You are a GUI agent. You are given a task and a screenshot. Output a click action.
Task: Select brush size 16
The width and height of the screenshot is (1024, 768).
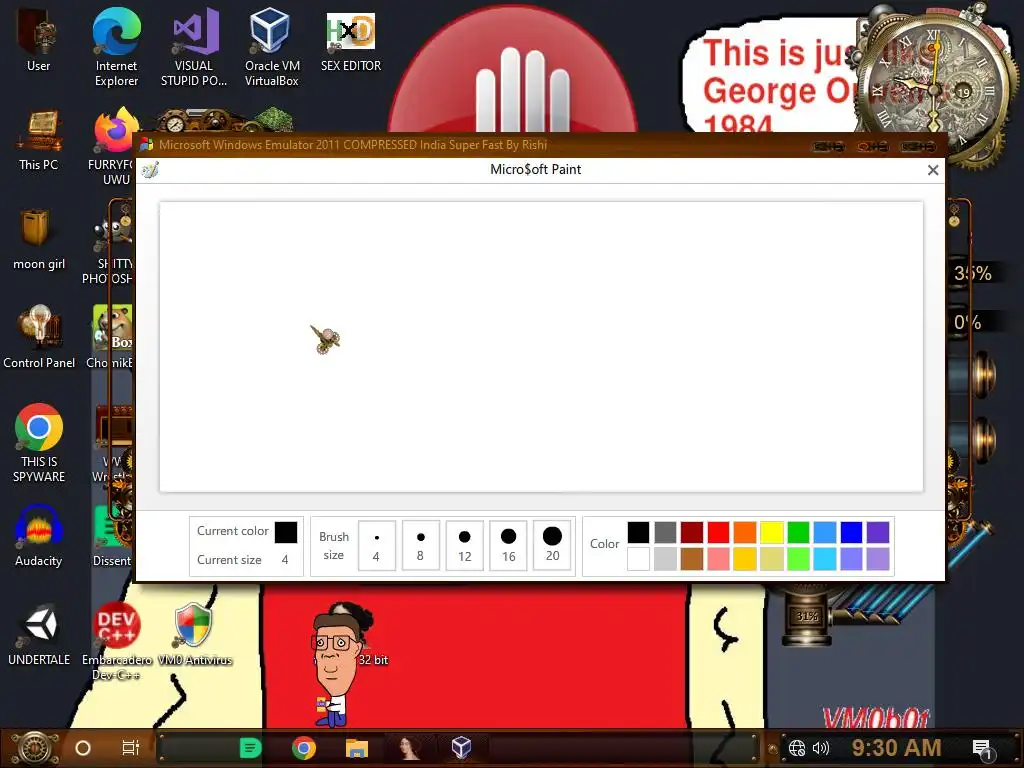tap(508, 545)
